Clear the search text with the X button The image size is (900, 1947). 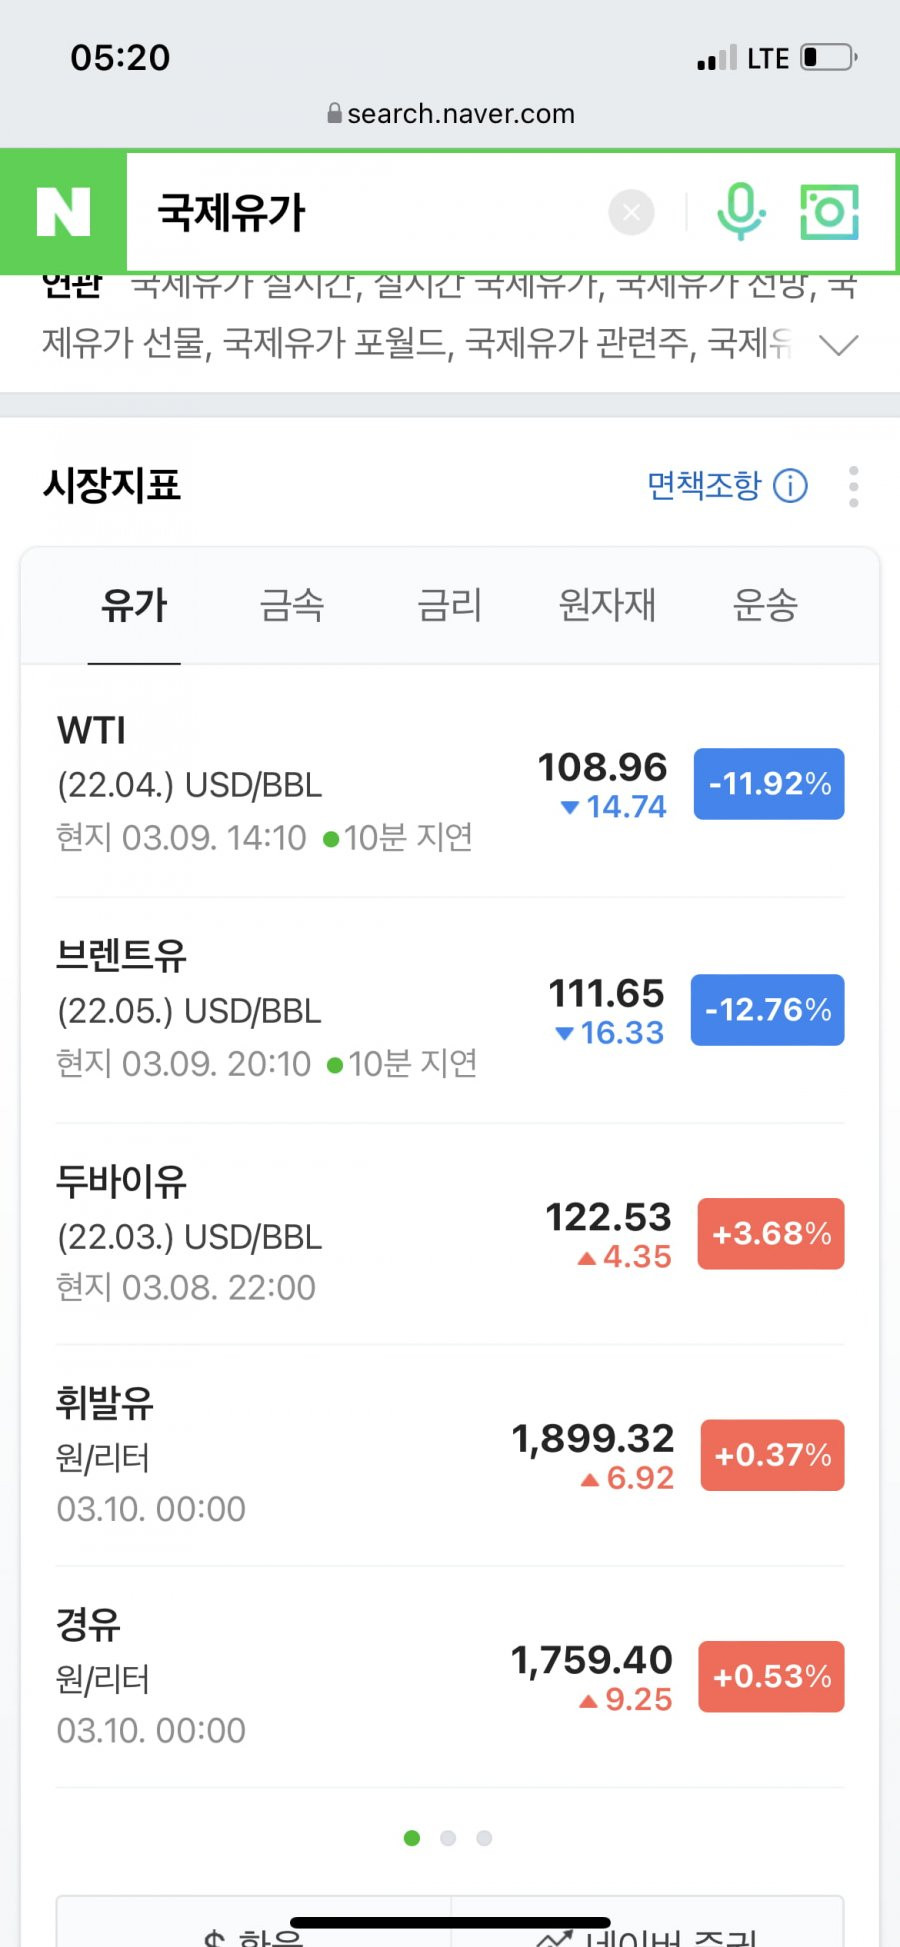(x=631, y=212)
